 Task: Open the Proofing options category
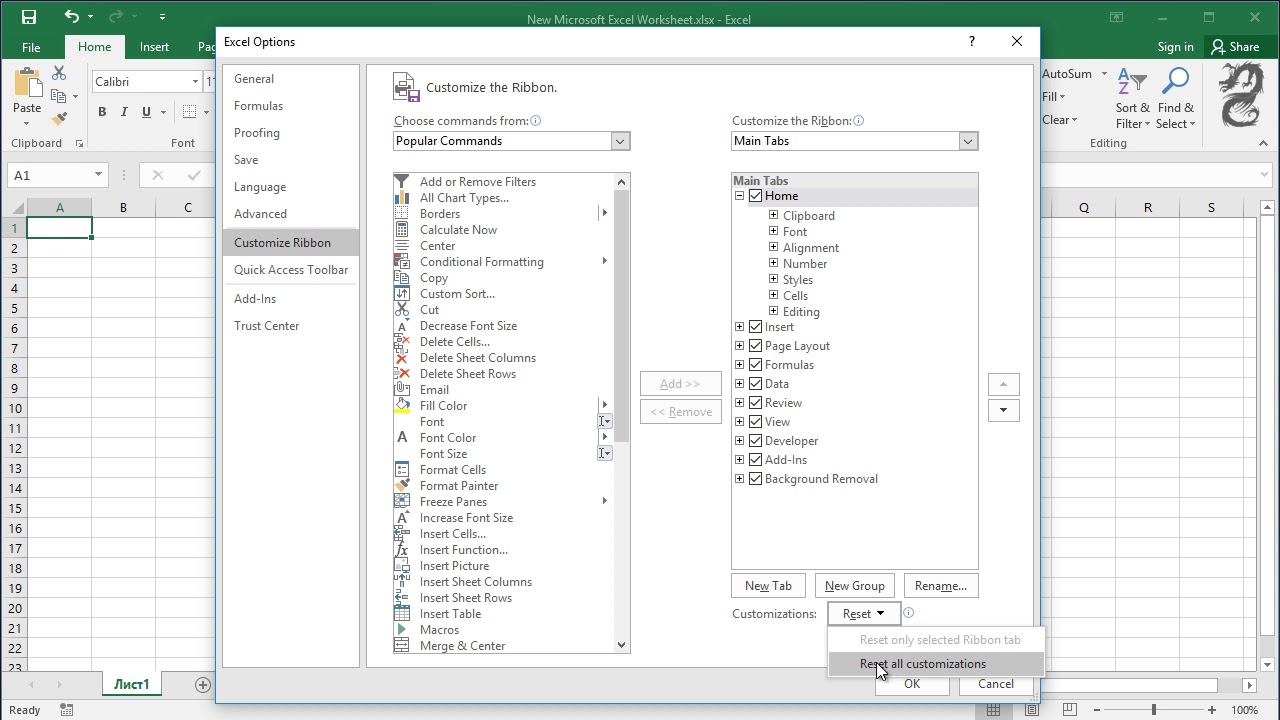coord(290,133)
